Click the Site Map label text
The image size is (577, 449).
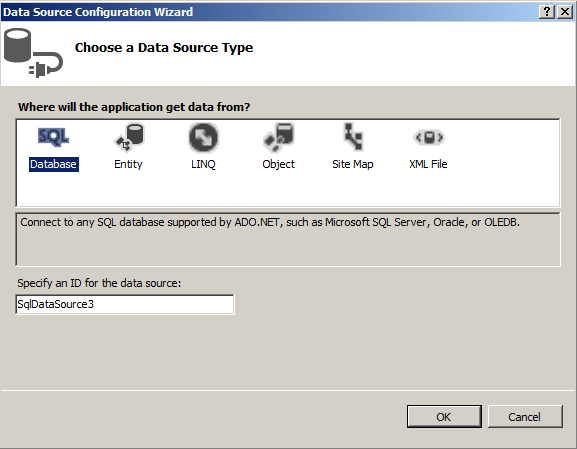coord(353,164)
